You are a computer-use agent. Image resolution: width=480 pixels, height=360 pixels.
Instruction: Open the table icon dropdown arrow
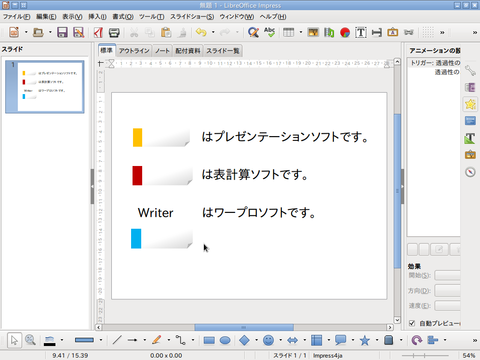[x=301, y=32]
